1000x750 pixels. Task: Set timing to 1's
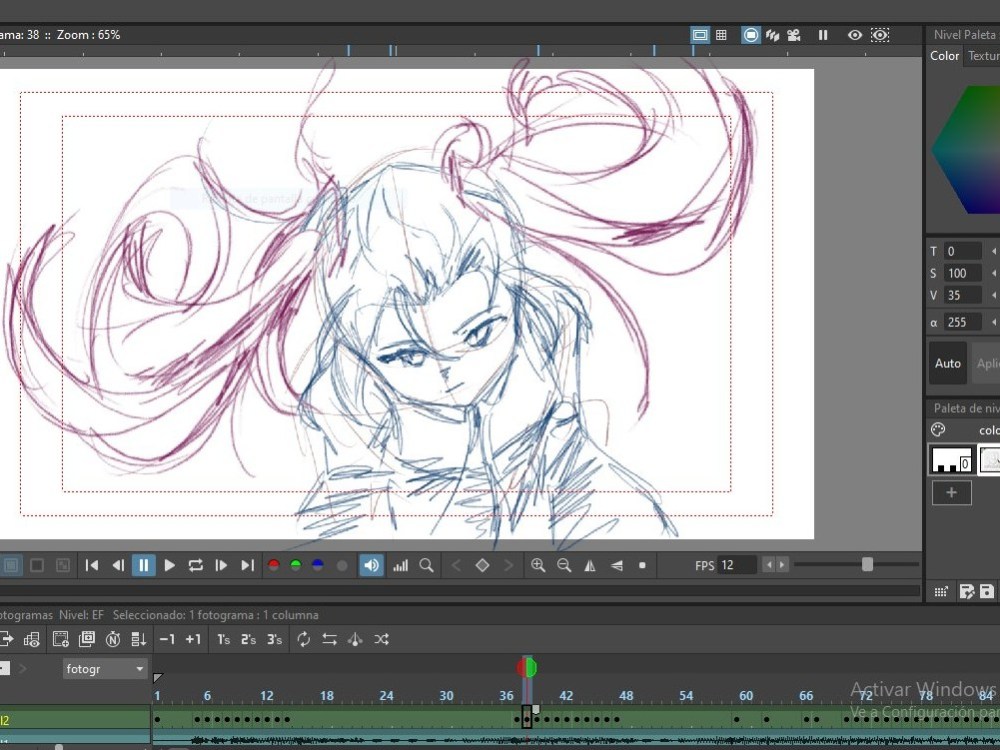223,639
